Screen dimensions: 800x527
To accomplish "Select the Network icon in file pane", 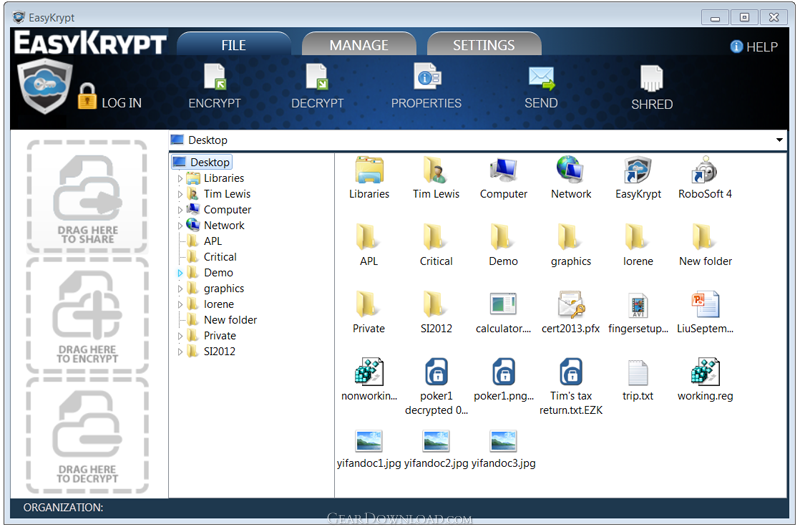I will point(570,170).
